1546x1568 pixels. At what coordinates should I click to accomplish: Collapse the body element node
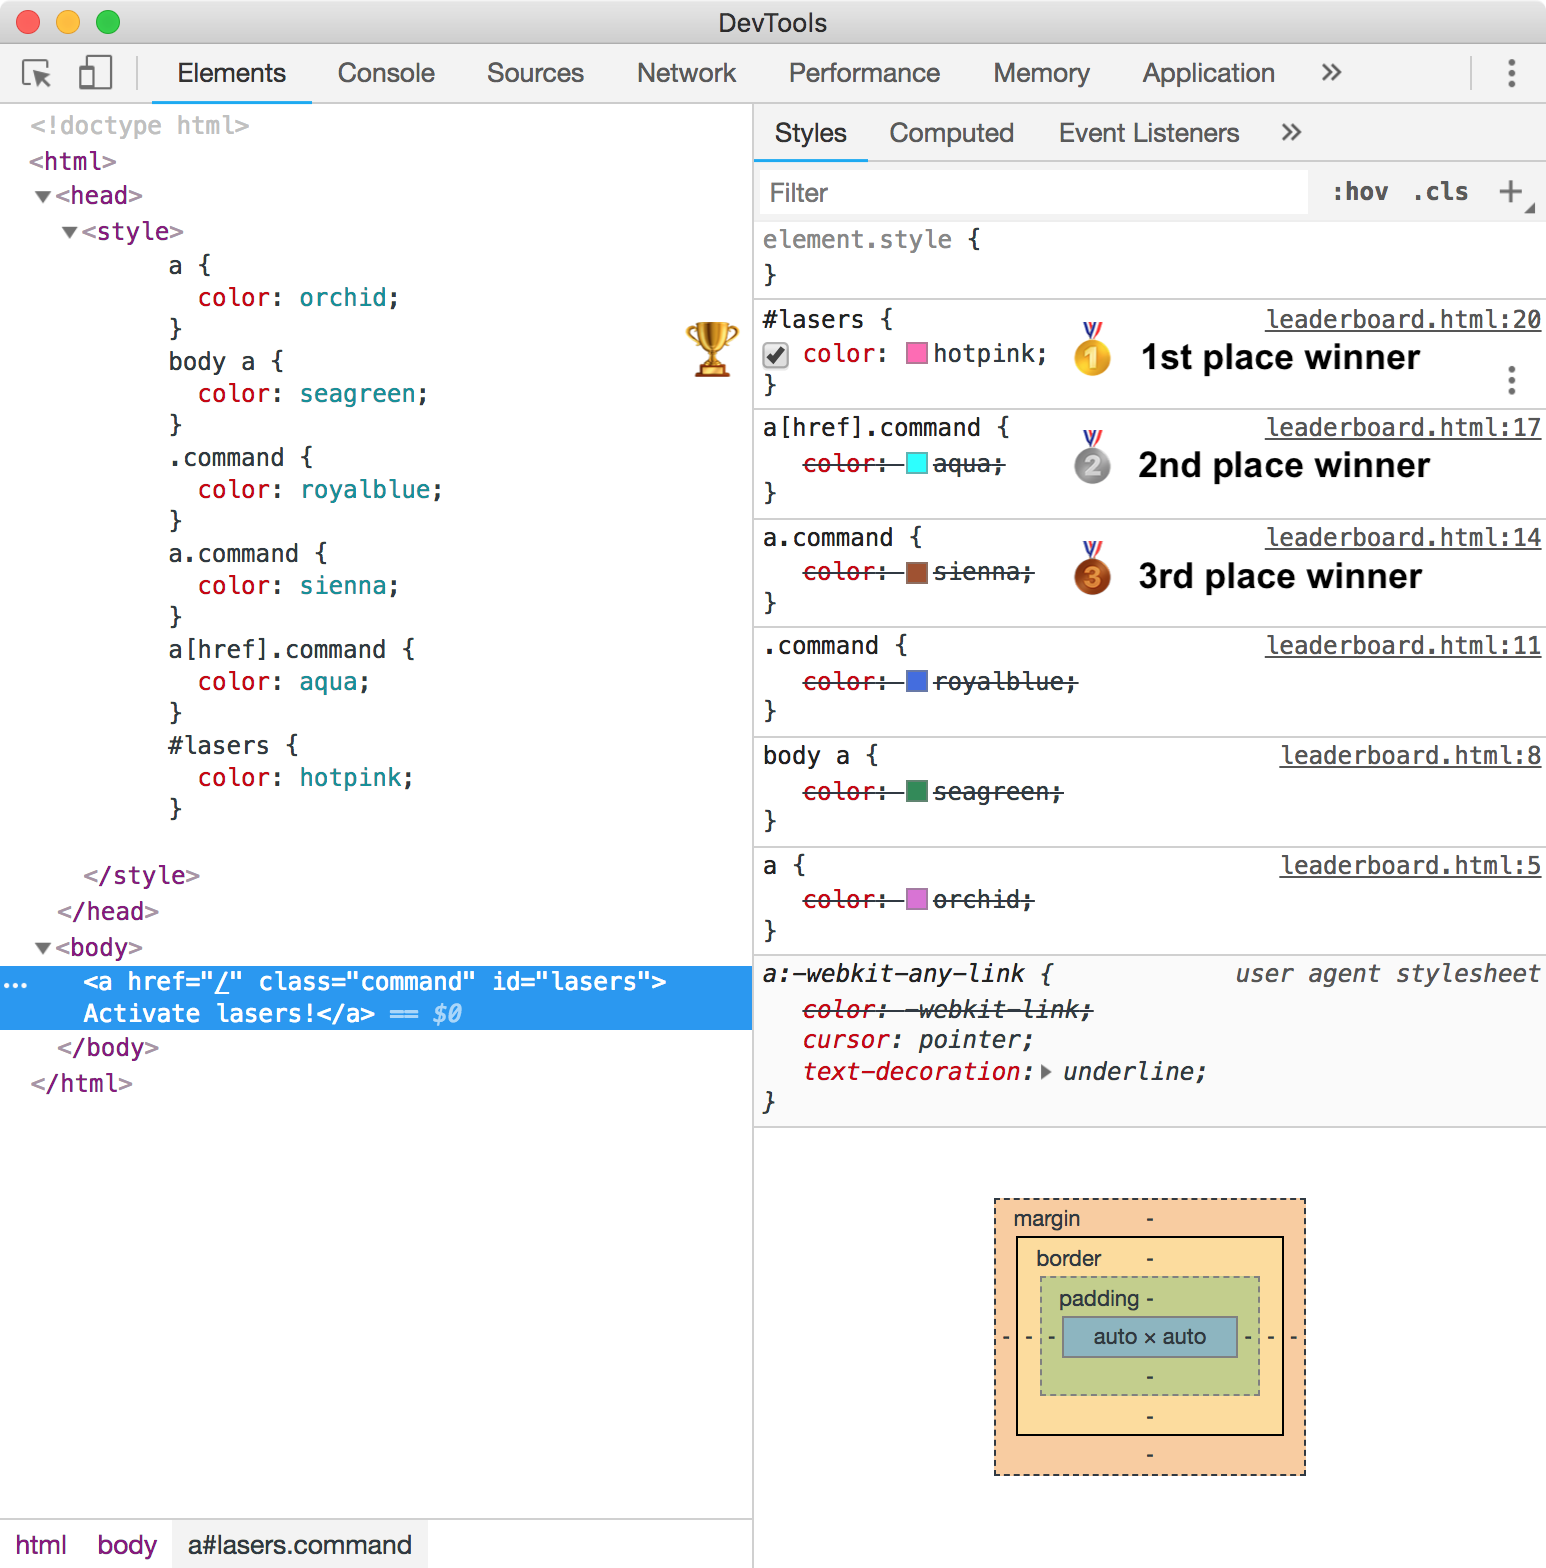(43, 948)
